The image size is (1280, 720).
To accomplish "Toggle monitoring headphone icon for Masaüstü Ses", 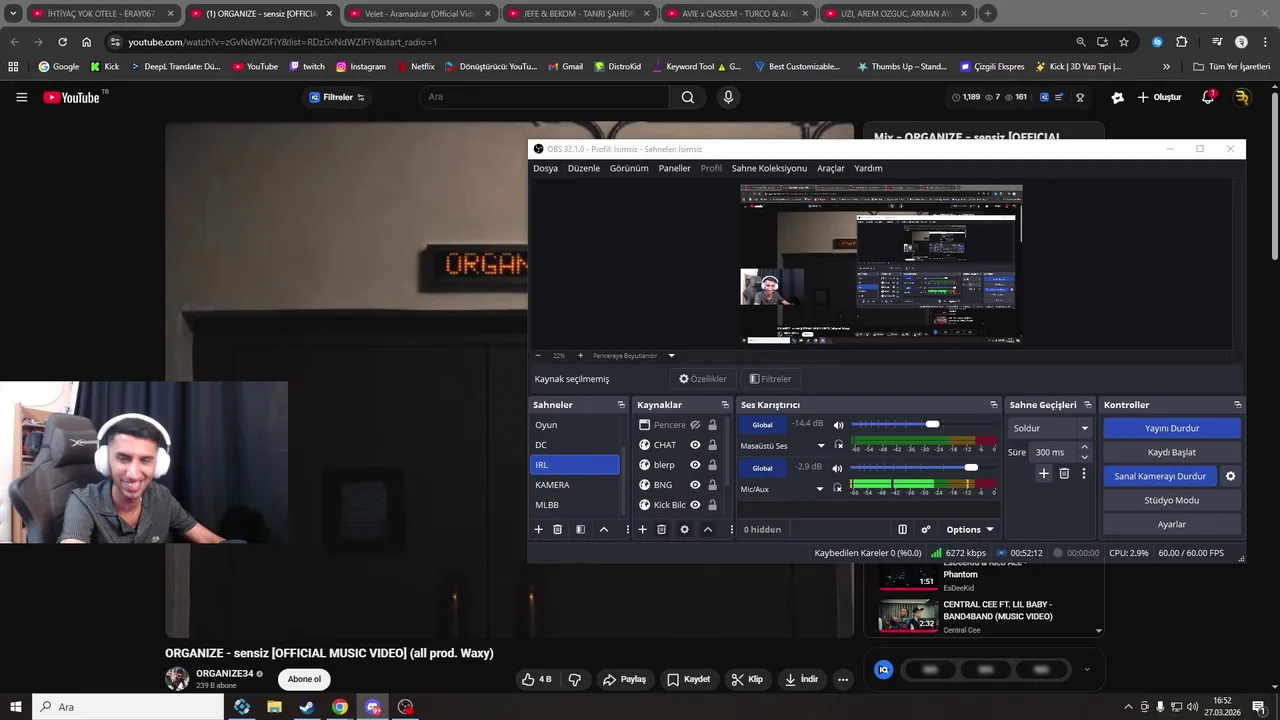I will [x=838, y=445].
